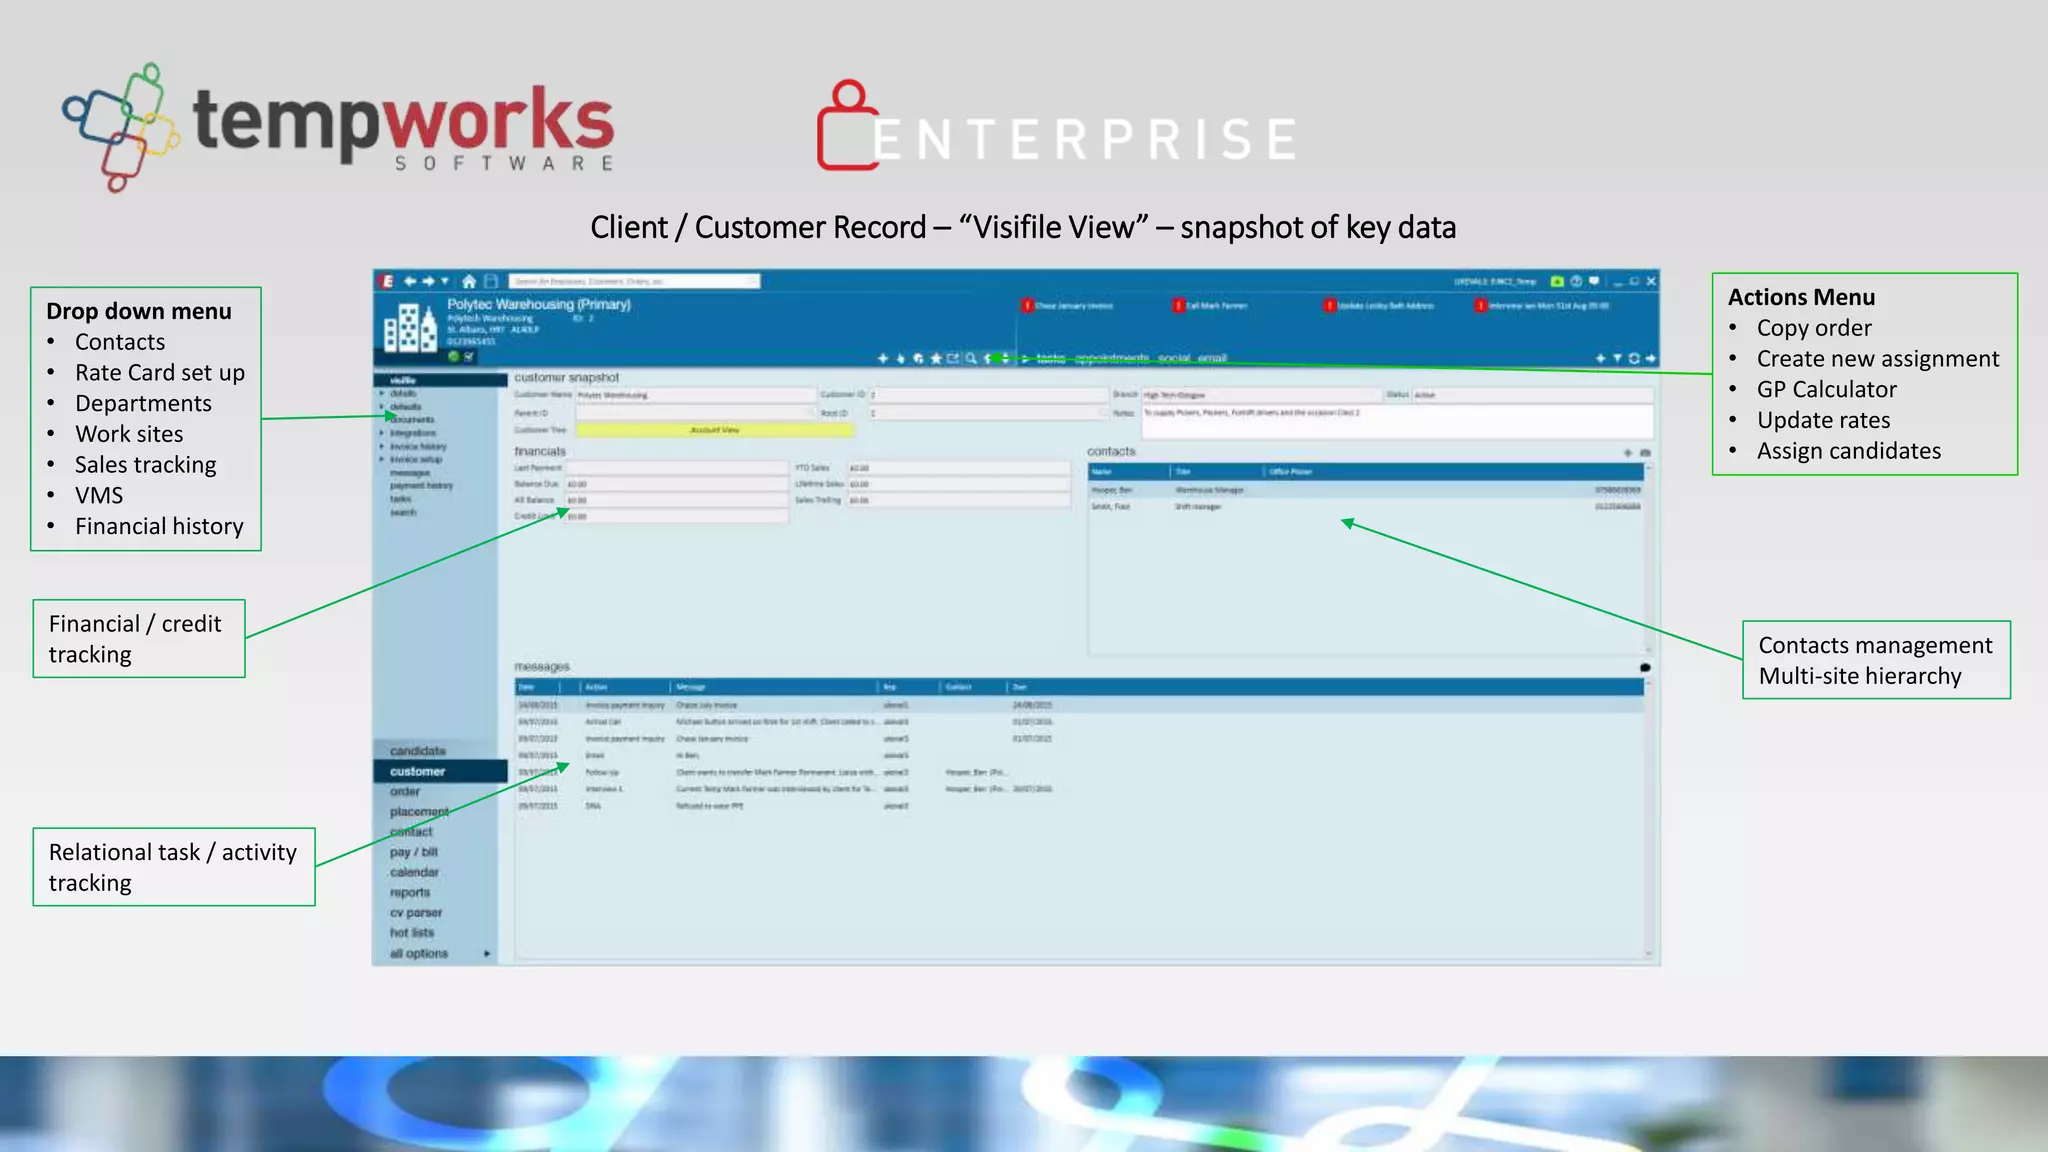The image size is (2048, 1152).
Task: Click the green status circle icon
Action: coord(453,356)
